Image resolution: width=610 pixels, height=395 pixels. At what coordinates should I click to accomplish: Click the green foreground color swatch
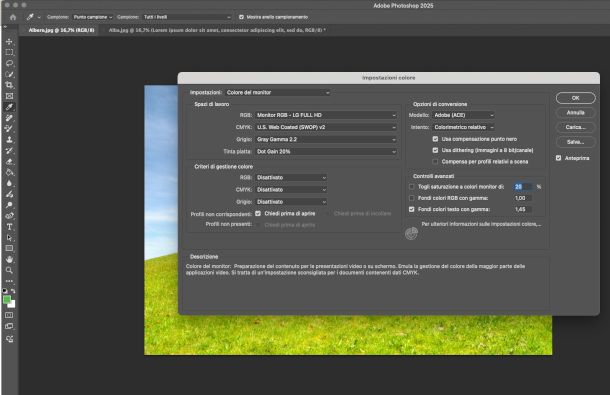[7, 299]
